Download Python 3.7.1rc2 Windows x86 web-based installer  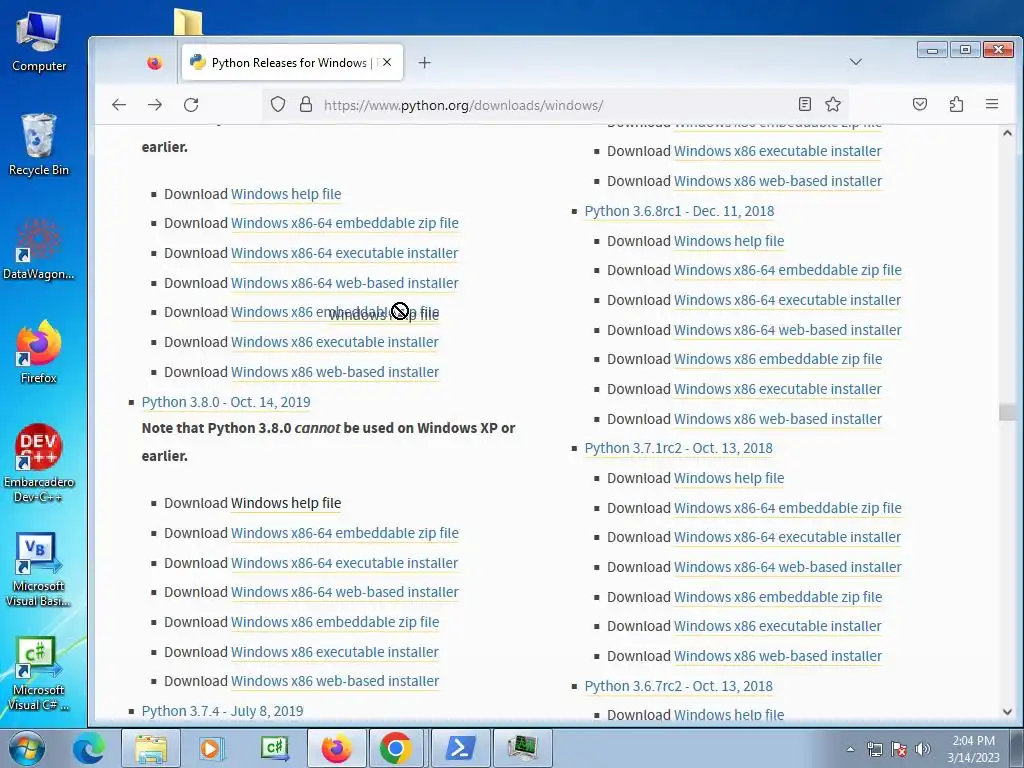[778, 656]
